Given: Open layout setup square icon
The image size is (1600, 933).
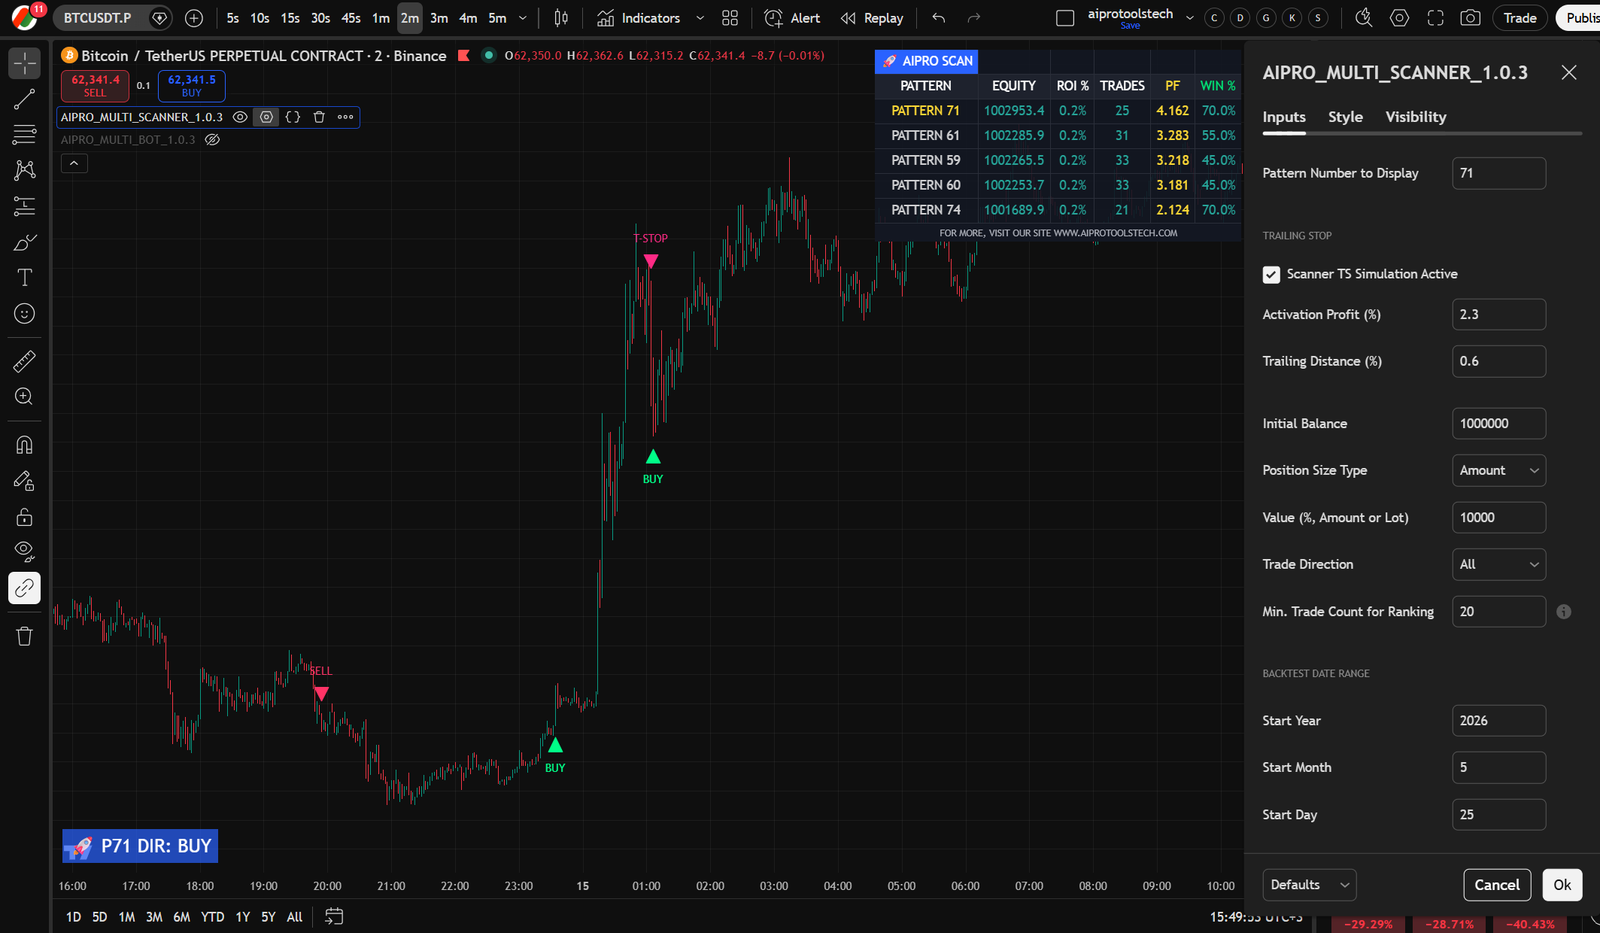Looking at the screenshot, I should pos(1066,18).
